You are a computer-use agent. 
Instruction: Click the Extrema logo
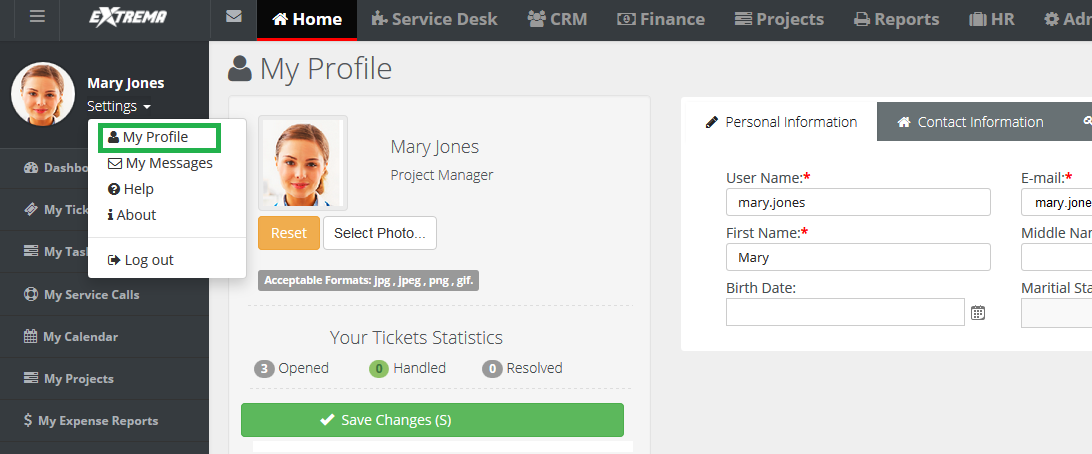point(127,17)
